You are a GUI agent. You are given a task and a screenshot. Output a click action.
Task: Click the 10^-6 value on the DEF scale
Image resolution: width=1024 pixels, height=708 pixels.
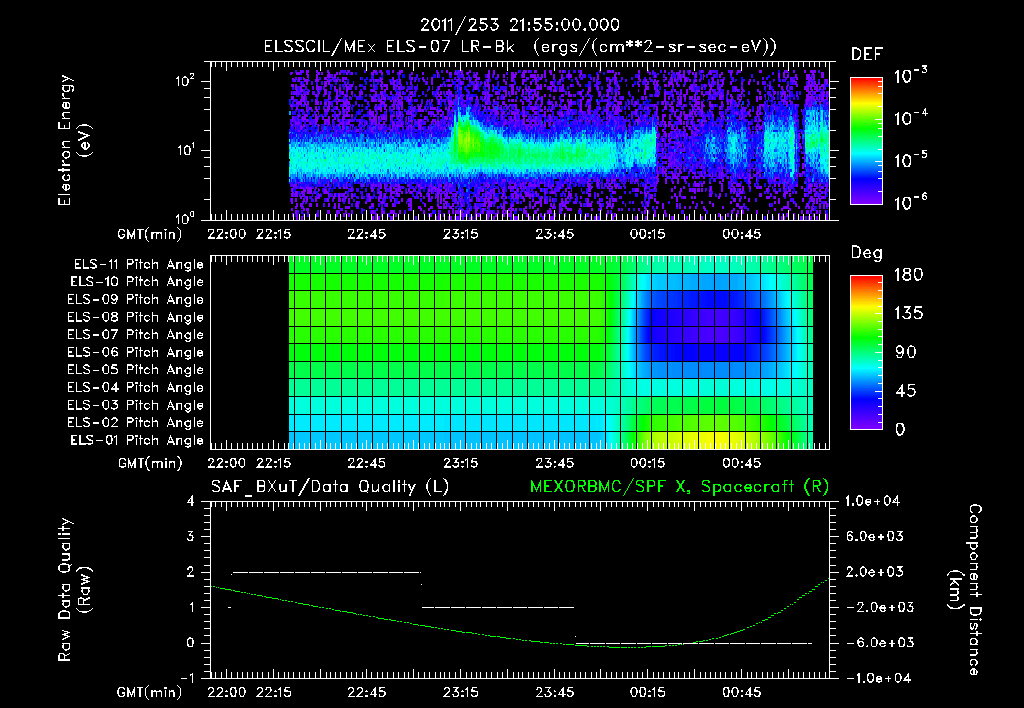[910, 202]
